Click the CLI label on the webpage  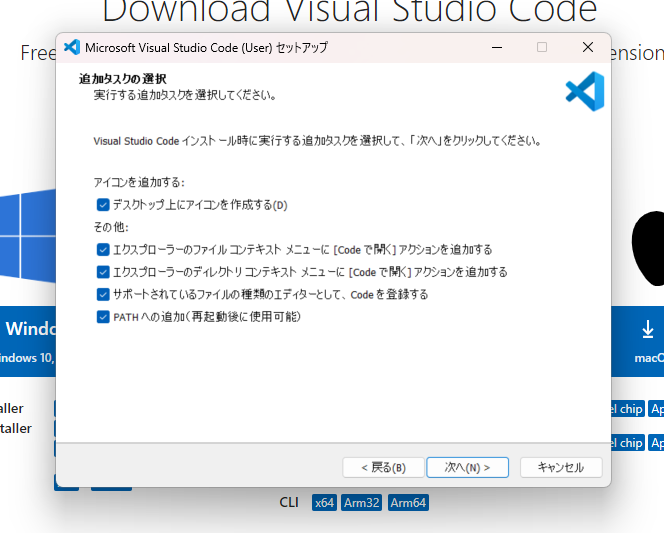pyautogui.click(x=289, y=503)
